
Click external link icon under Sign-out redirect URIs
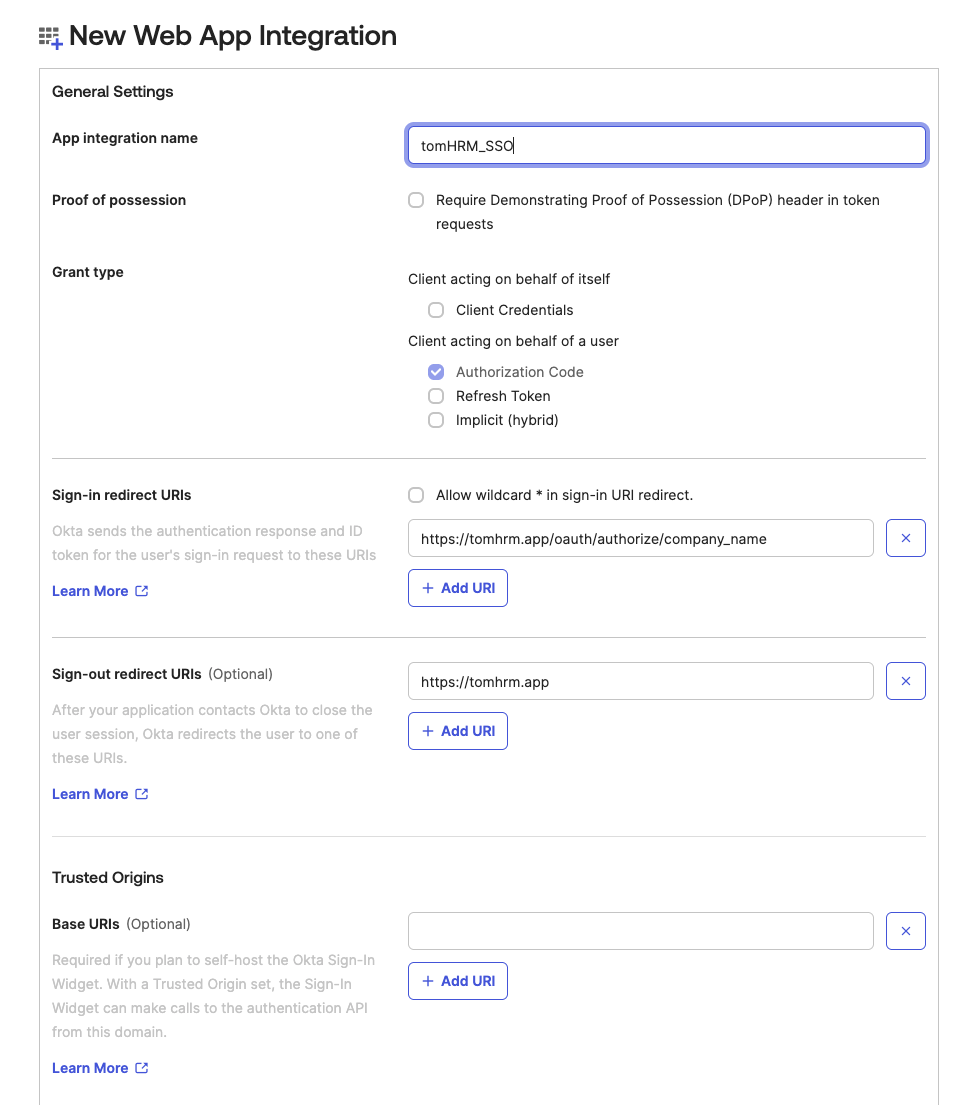pos(142,794)
